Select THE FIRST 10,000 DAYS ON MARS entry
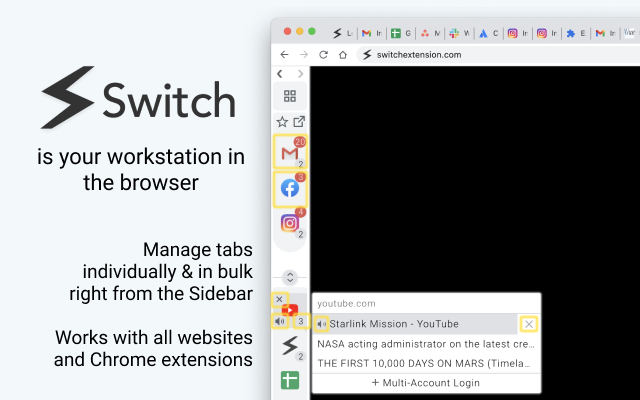This screenshot has width=640, height=400. (x=426, y=363)
